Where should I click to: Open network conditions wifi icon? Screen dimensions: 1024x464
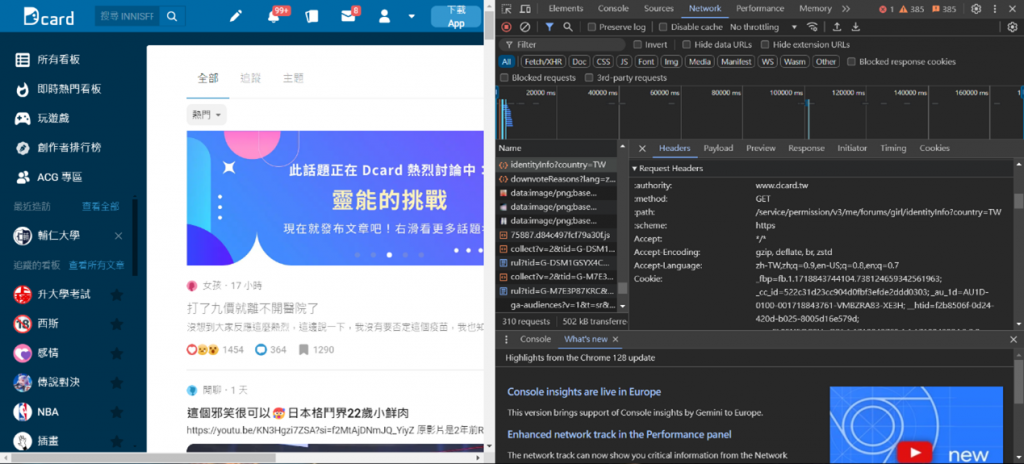(812, 27)
